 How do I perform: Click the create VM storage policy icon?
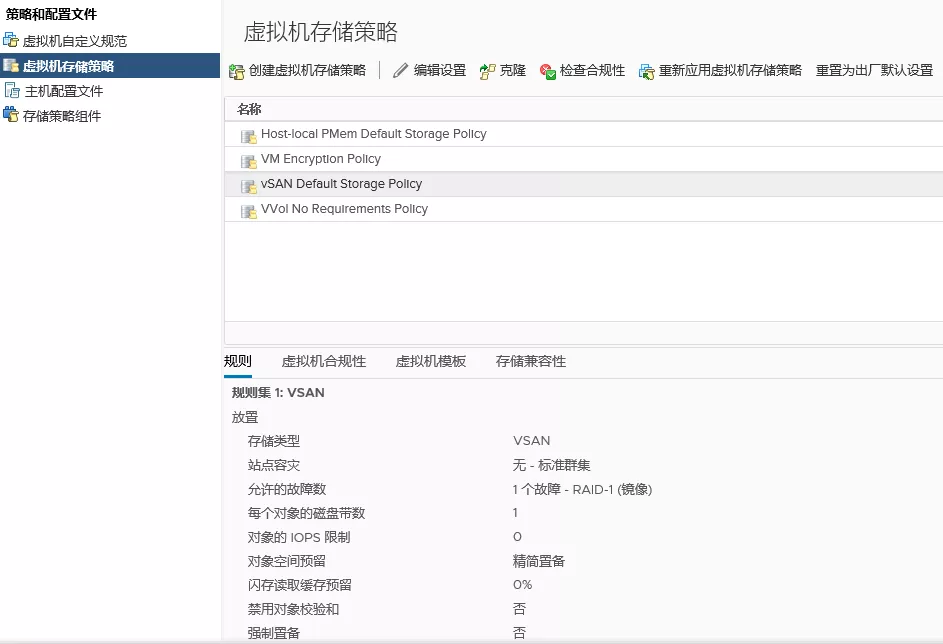(237, 71)
